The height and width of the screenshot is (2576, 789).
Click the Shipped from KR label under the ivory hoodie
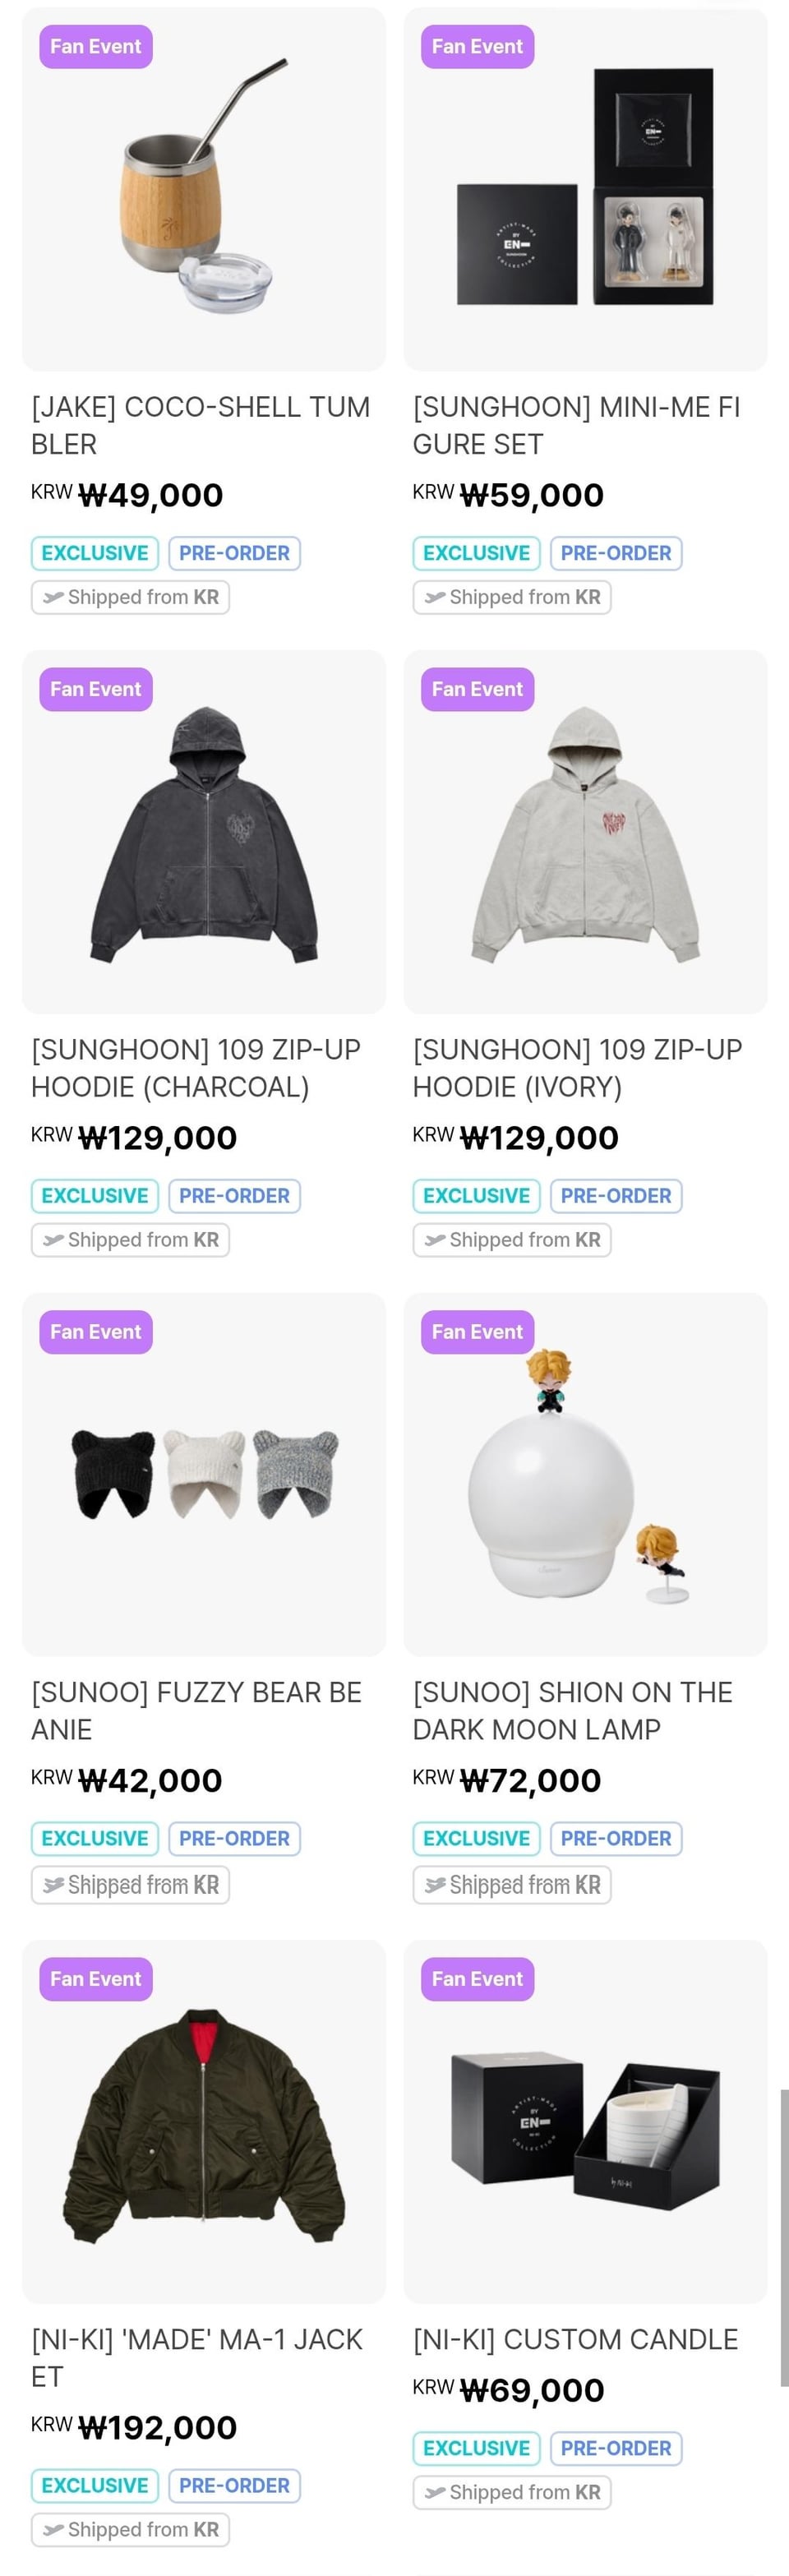[x=512, y=1240]
